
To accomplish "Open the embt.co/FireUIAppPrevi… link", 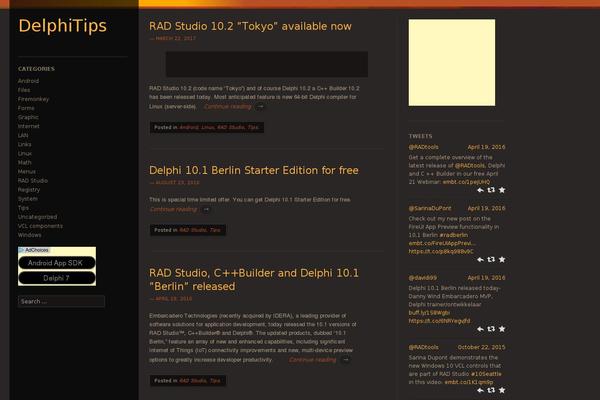I will pos(442,243).
